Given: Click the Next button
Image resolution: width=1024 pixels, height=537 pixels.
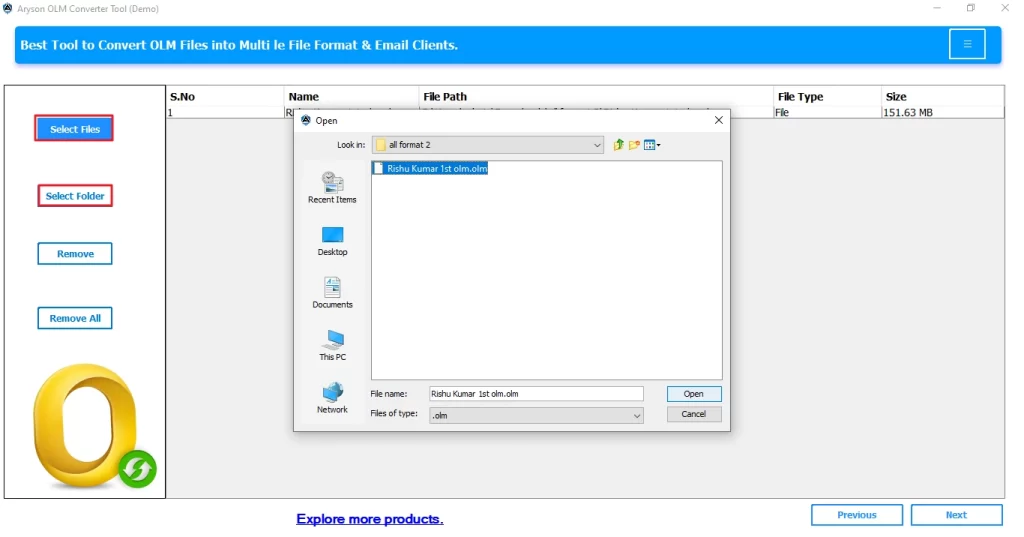Looking at the screenshot, I should pos(956,515).
